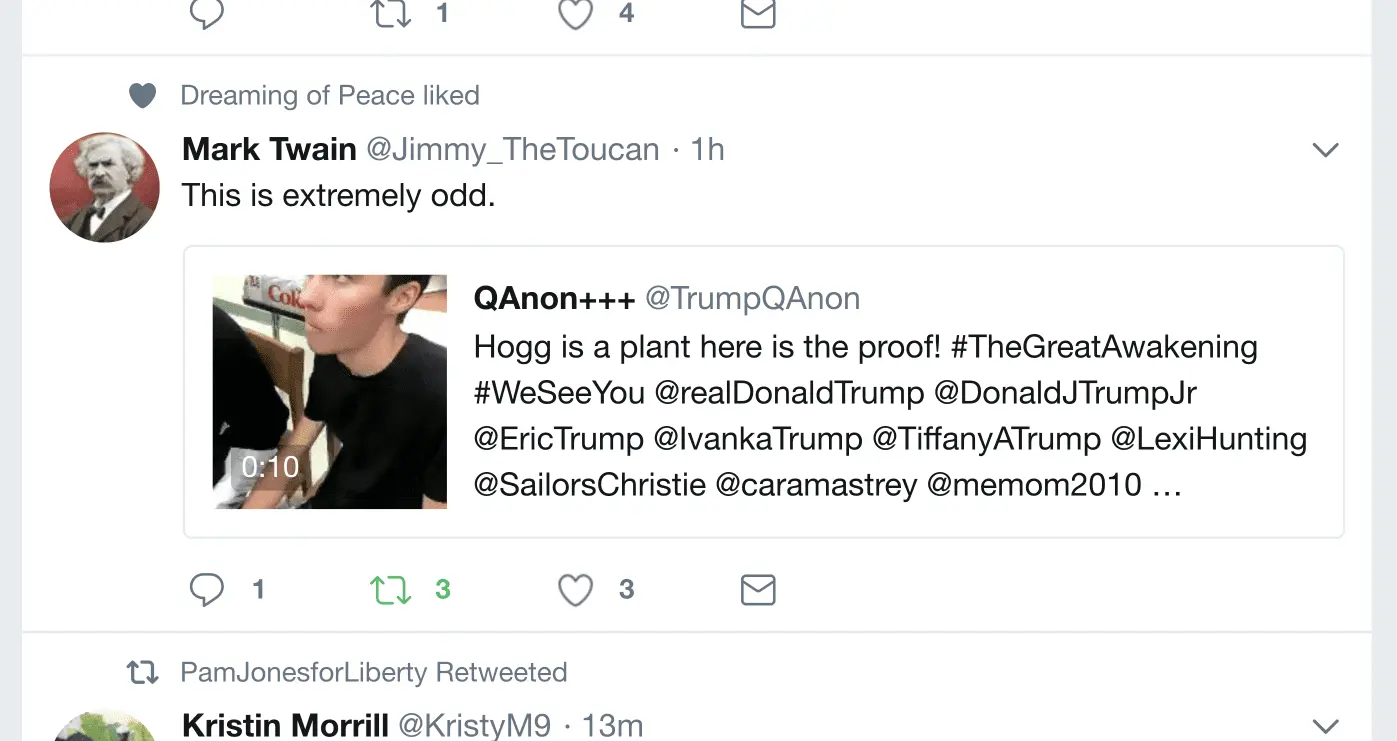This screenshot has height=741, width=1397.
Task: Like the top tweet showing 4 likes
Action: [575, 14]
